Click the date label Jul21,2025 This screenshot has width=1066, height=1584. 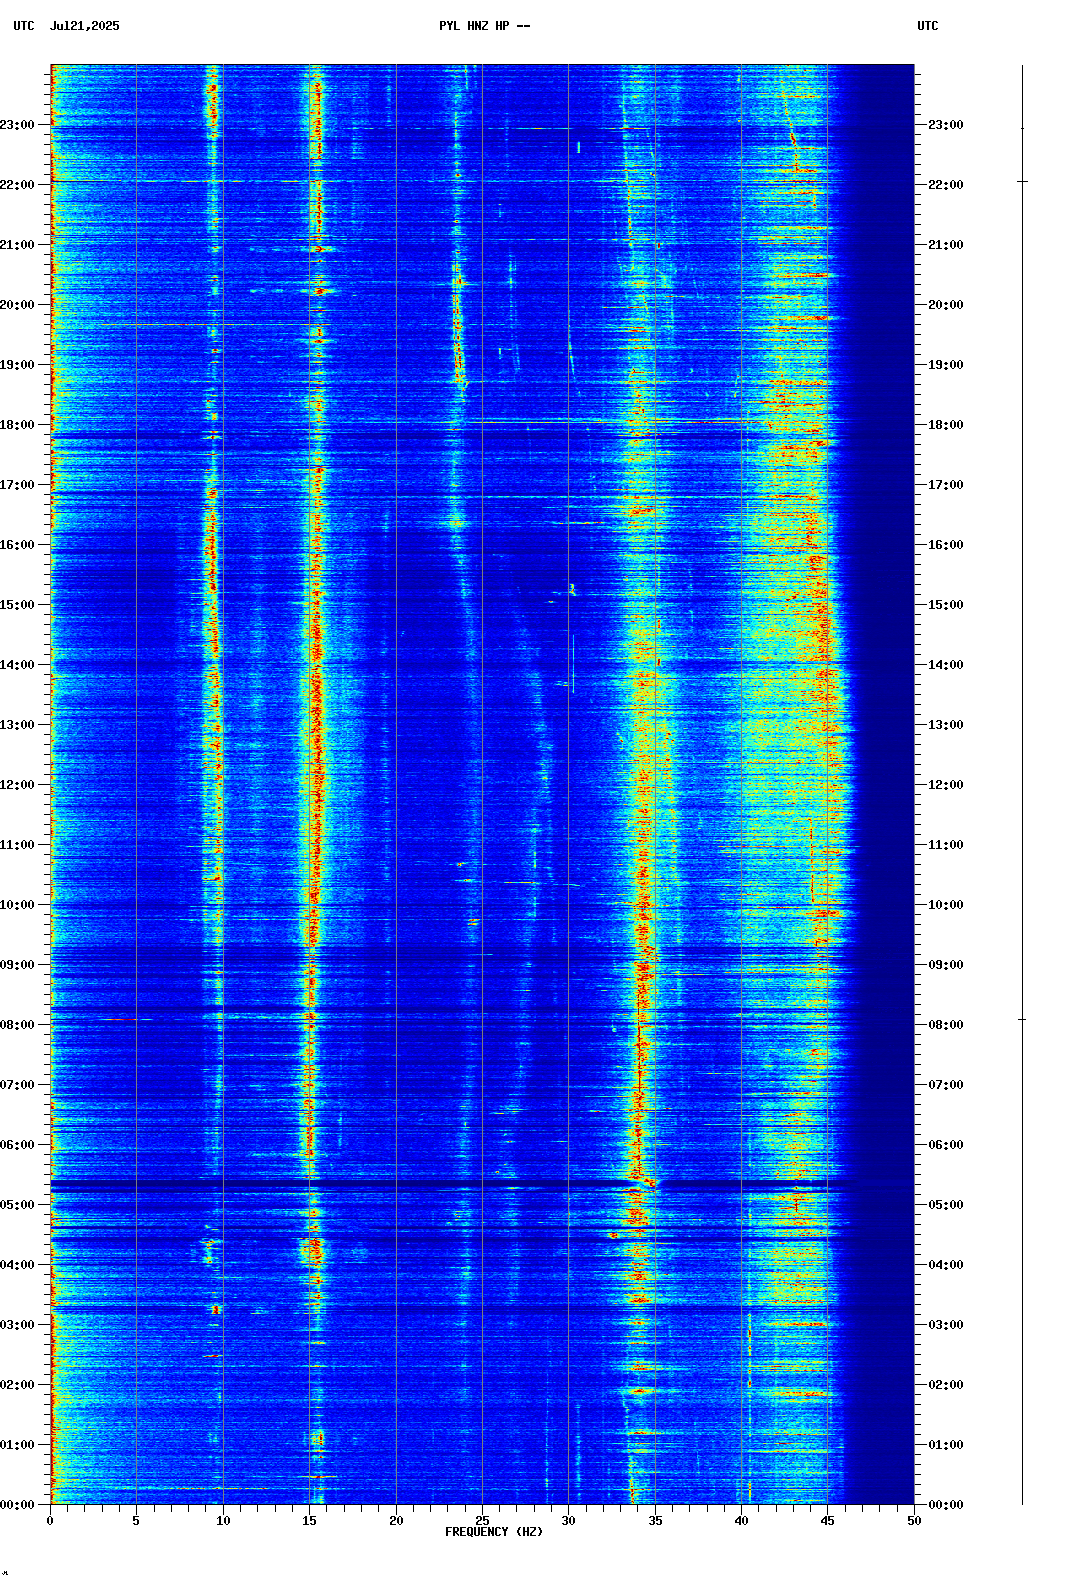tap(84, 26)
